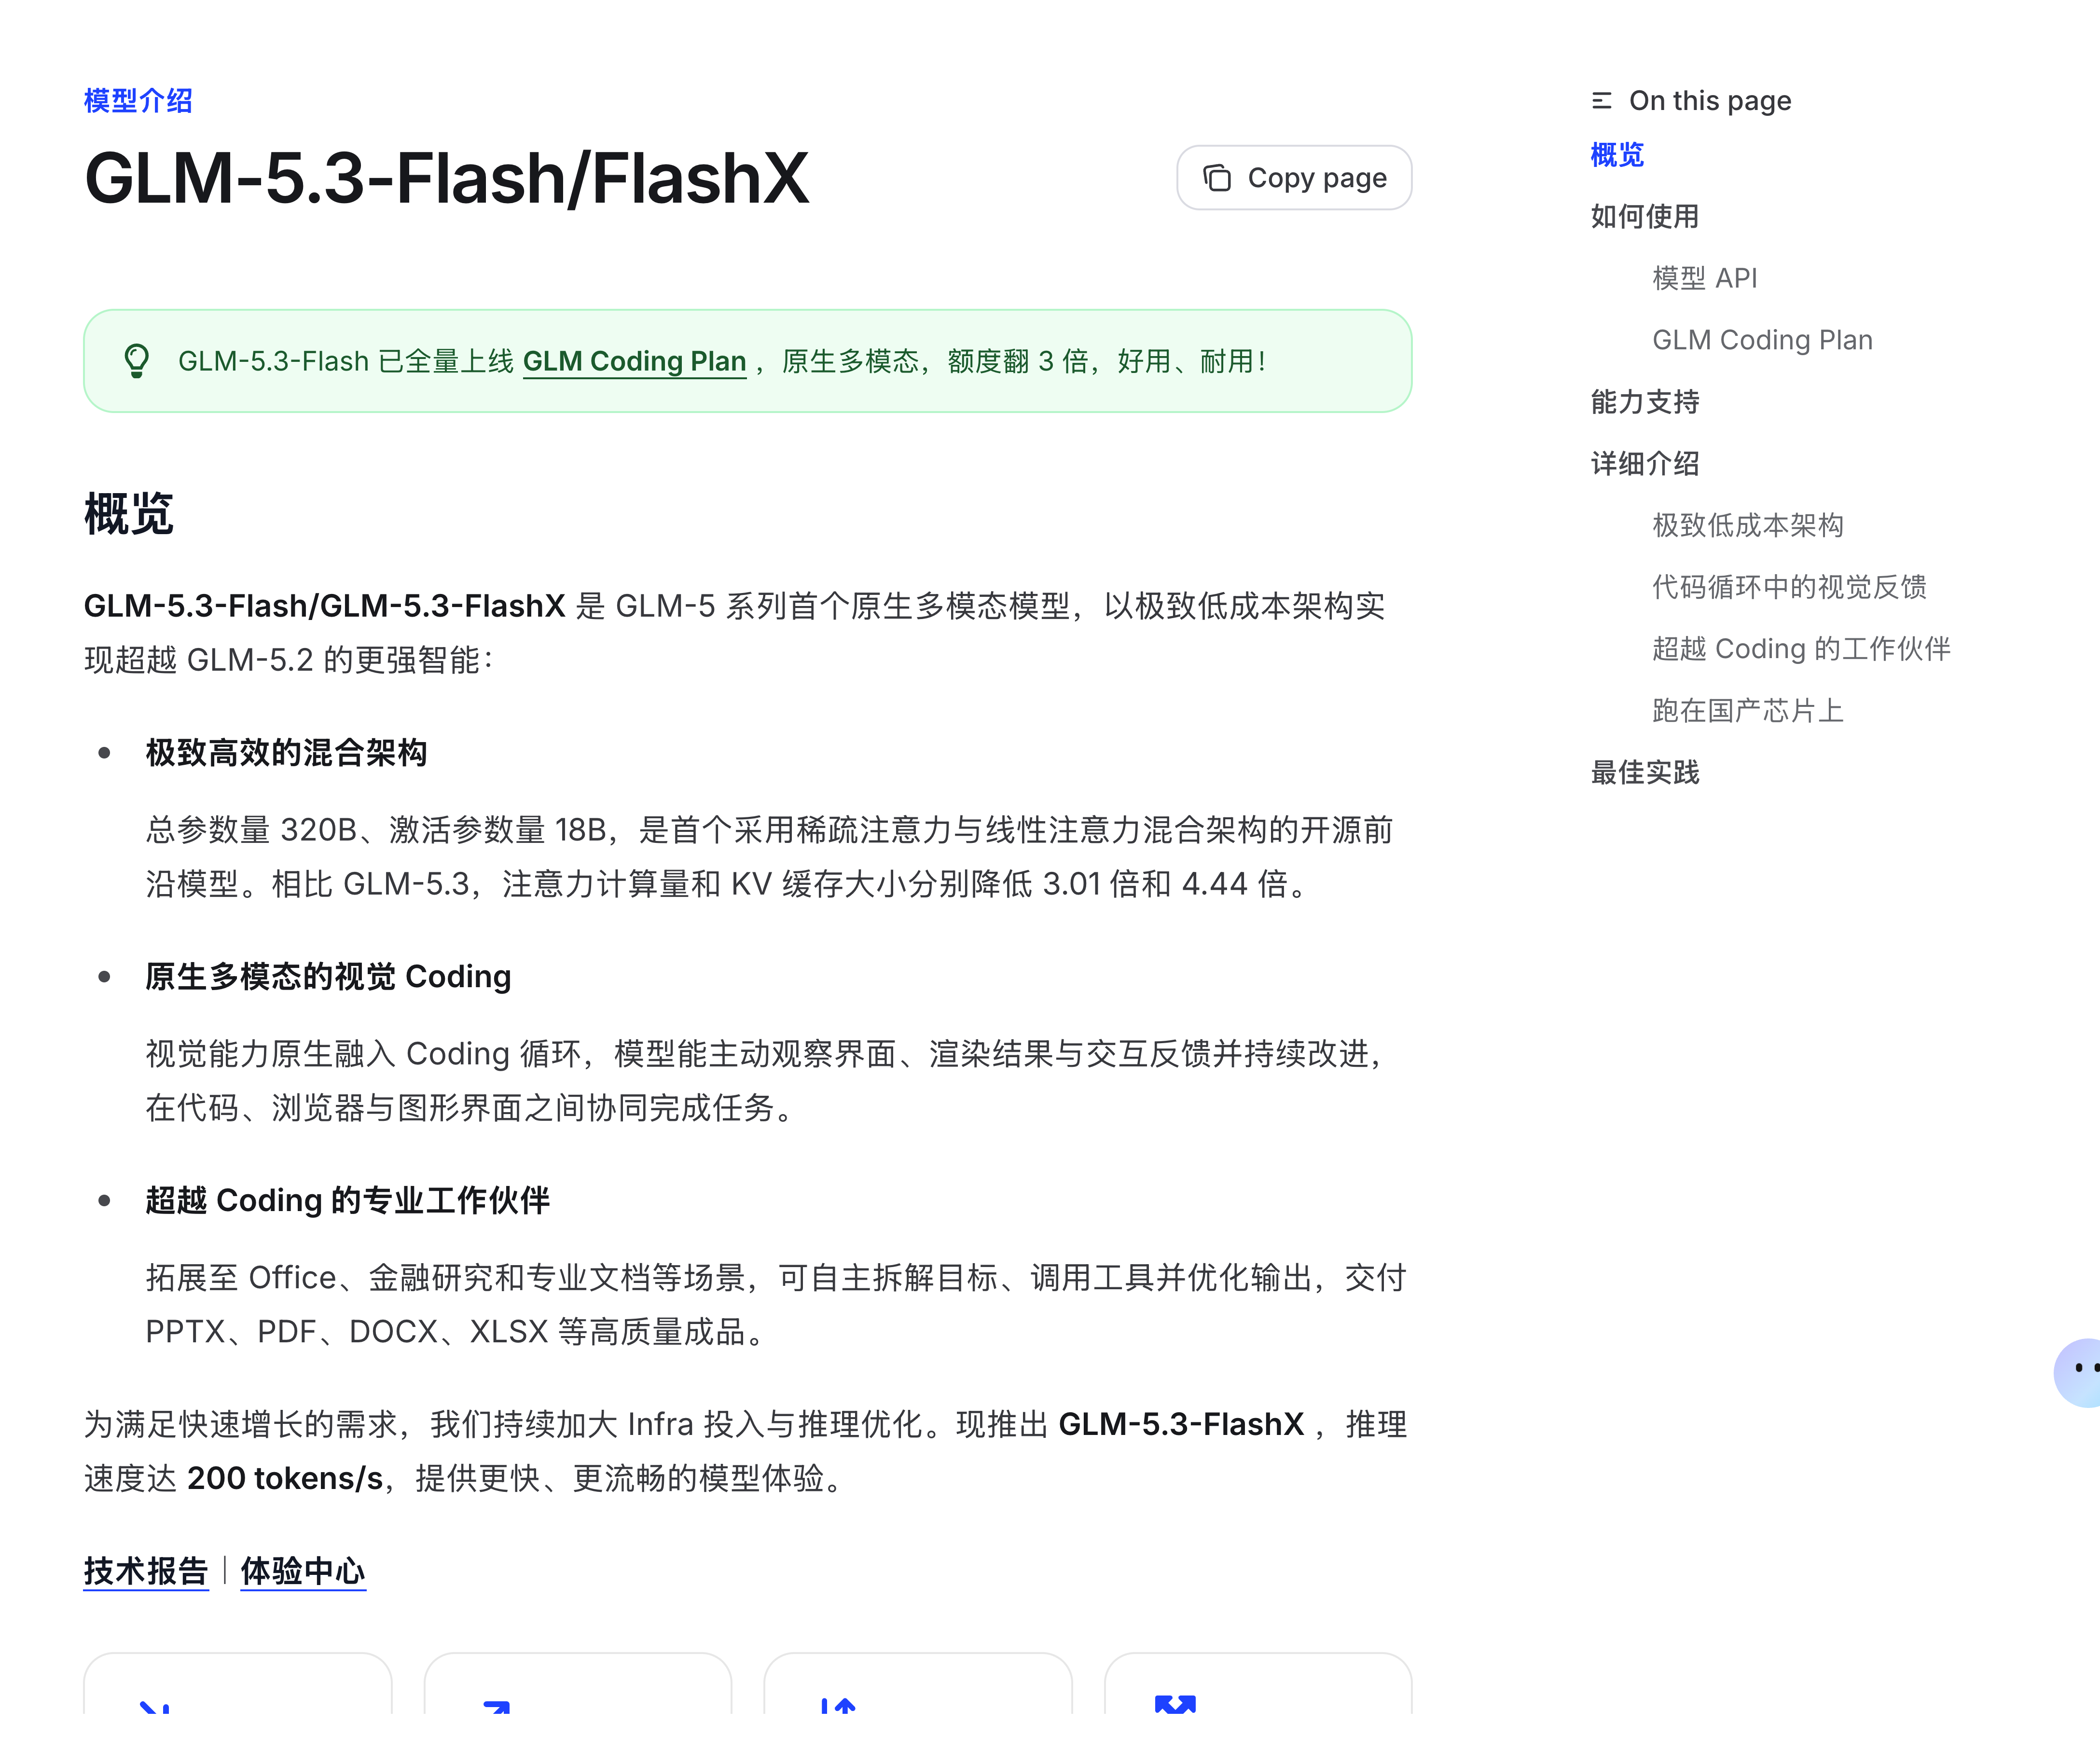Click the 模型介绍 breadcrumb link
The width and height of the screenshot is (2100, 1737).
tap(138, 101)
